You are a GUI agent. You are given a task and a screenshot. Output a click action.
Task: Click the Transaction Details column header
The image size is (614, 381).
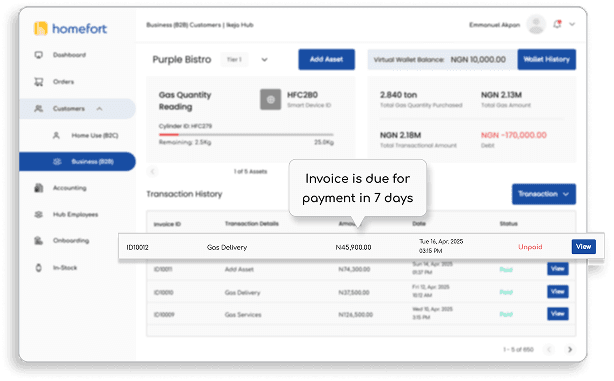pos(252,224)
